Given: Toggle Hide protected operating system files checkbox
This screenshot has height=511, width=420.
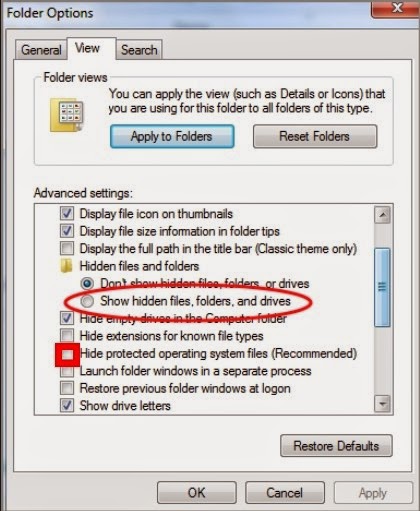Looking at the screenshot, I should [x=67, y=354].
